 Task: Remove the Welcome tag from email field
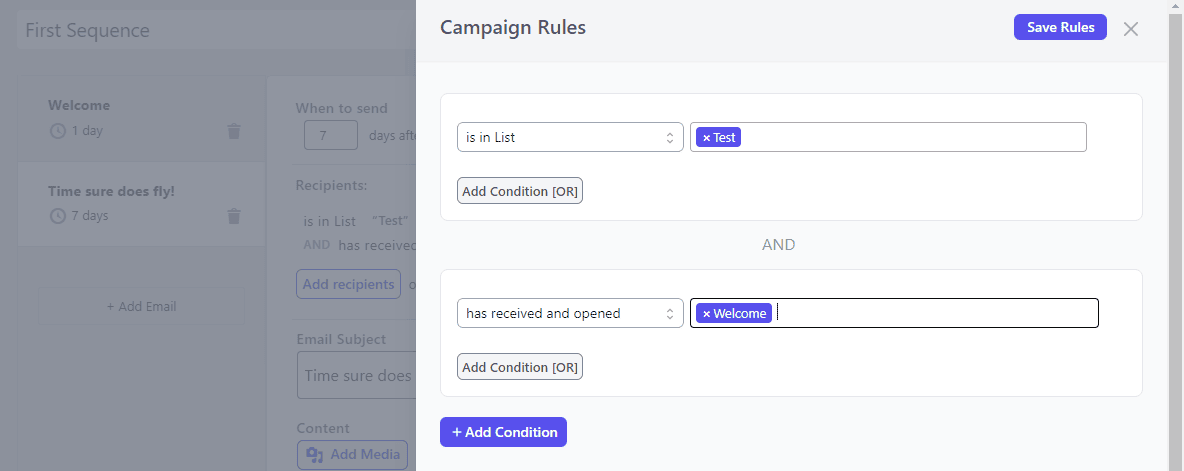pyautogui.click(x=706, y=314)
